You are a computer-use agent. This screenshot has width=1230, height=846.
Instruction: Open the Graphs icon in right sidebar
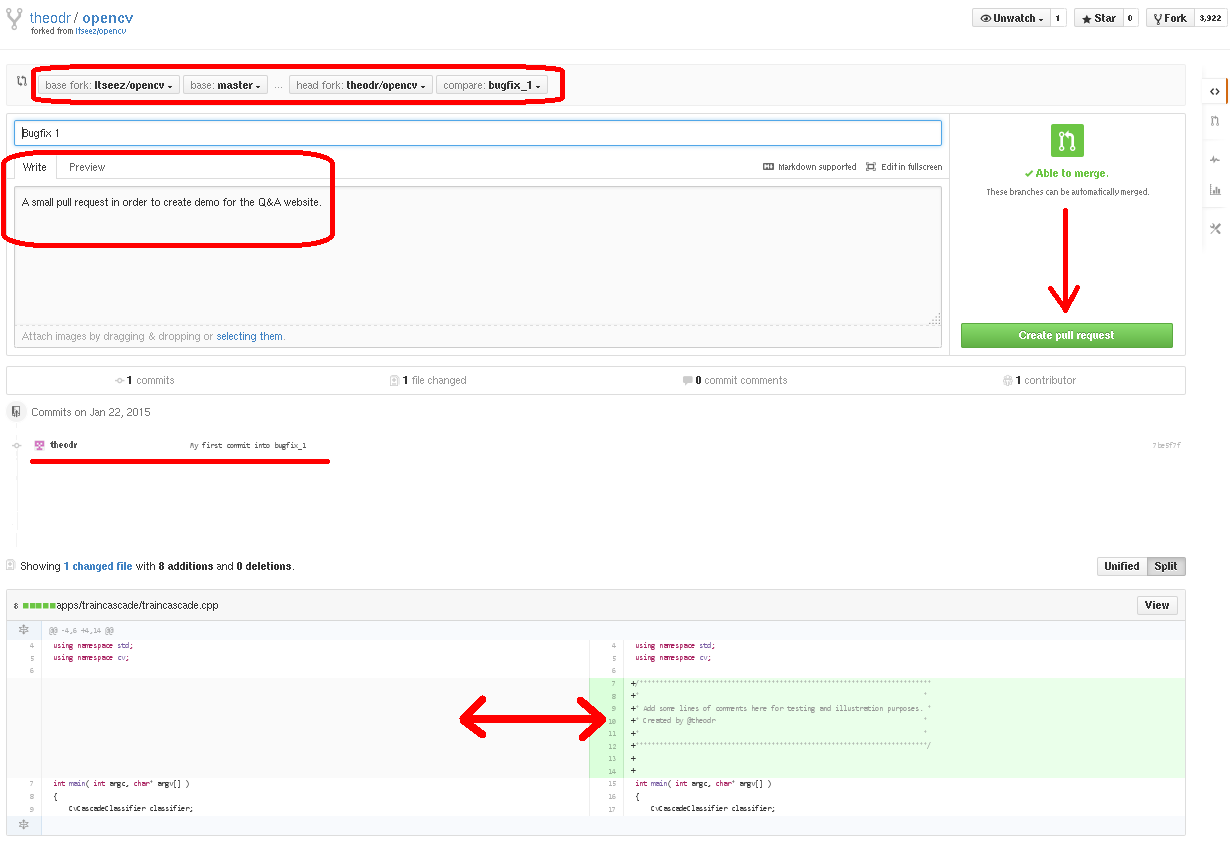click(1215, 190)
